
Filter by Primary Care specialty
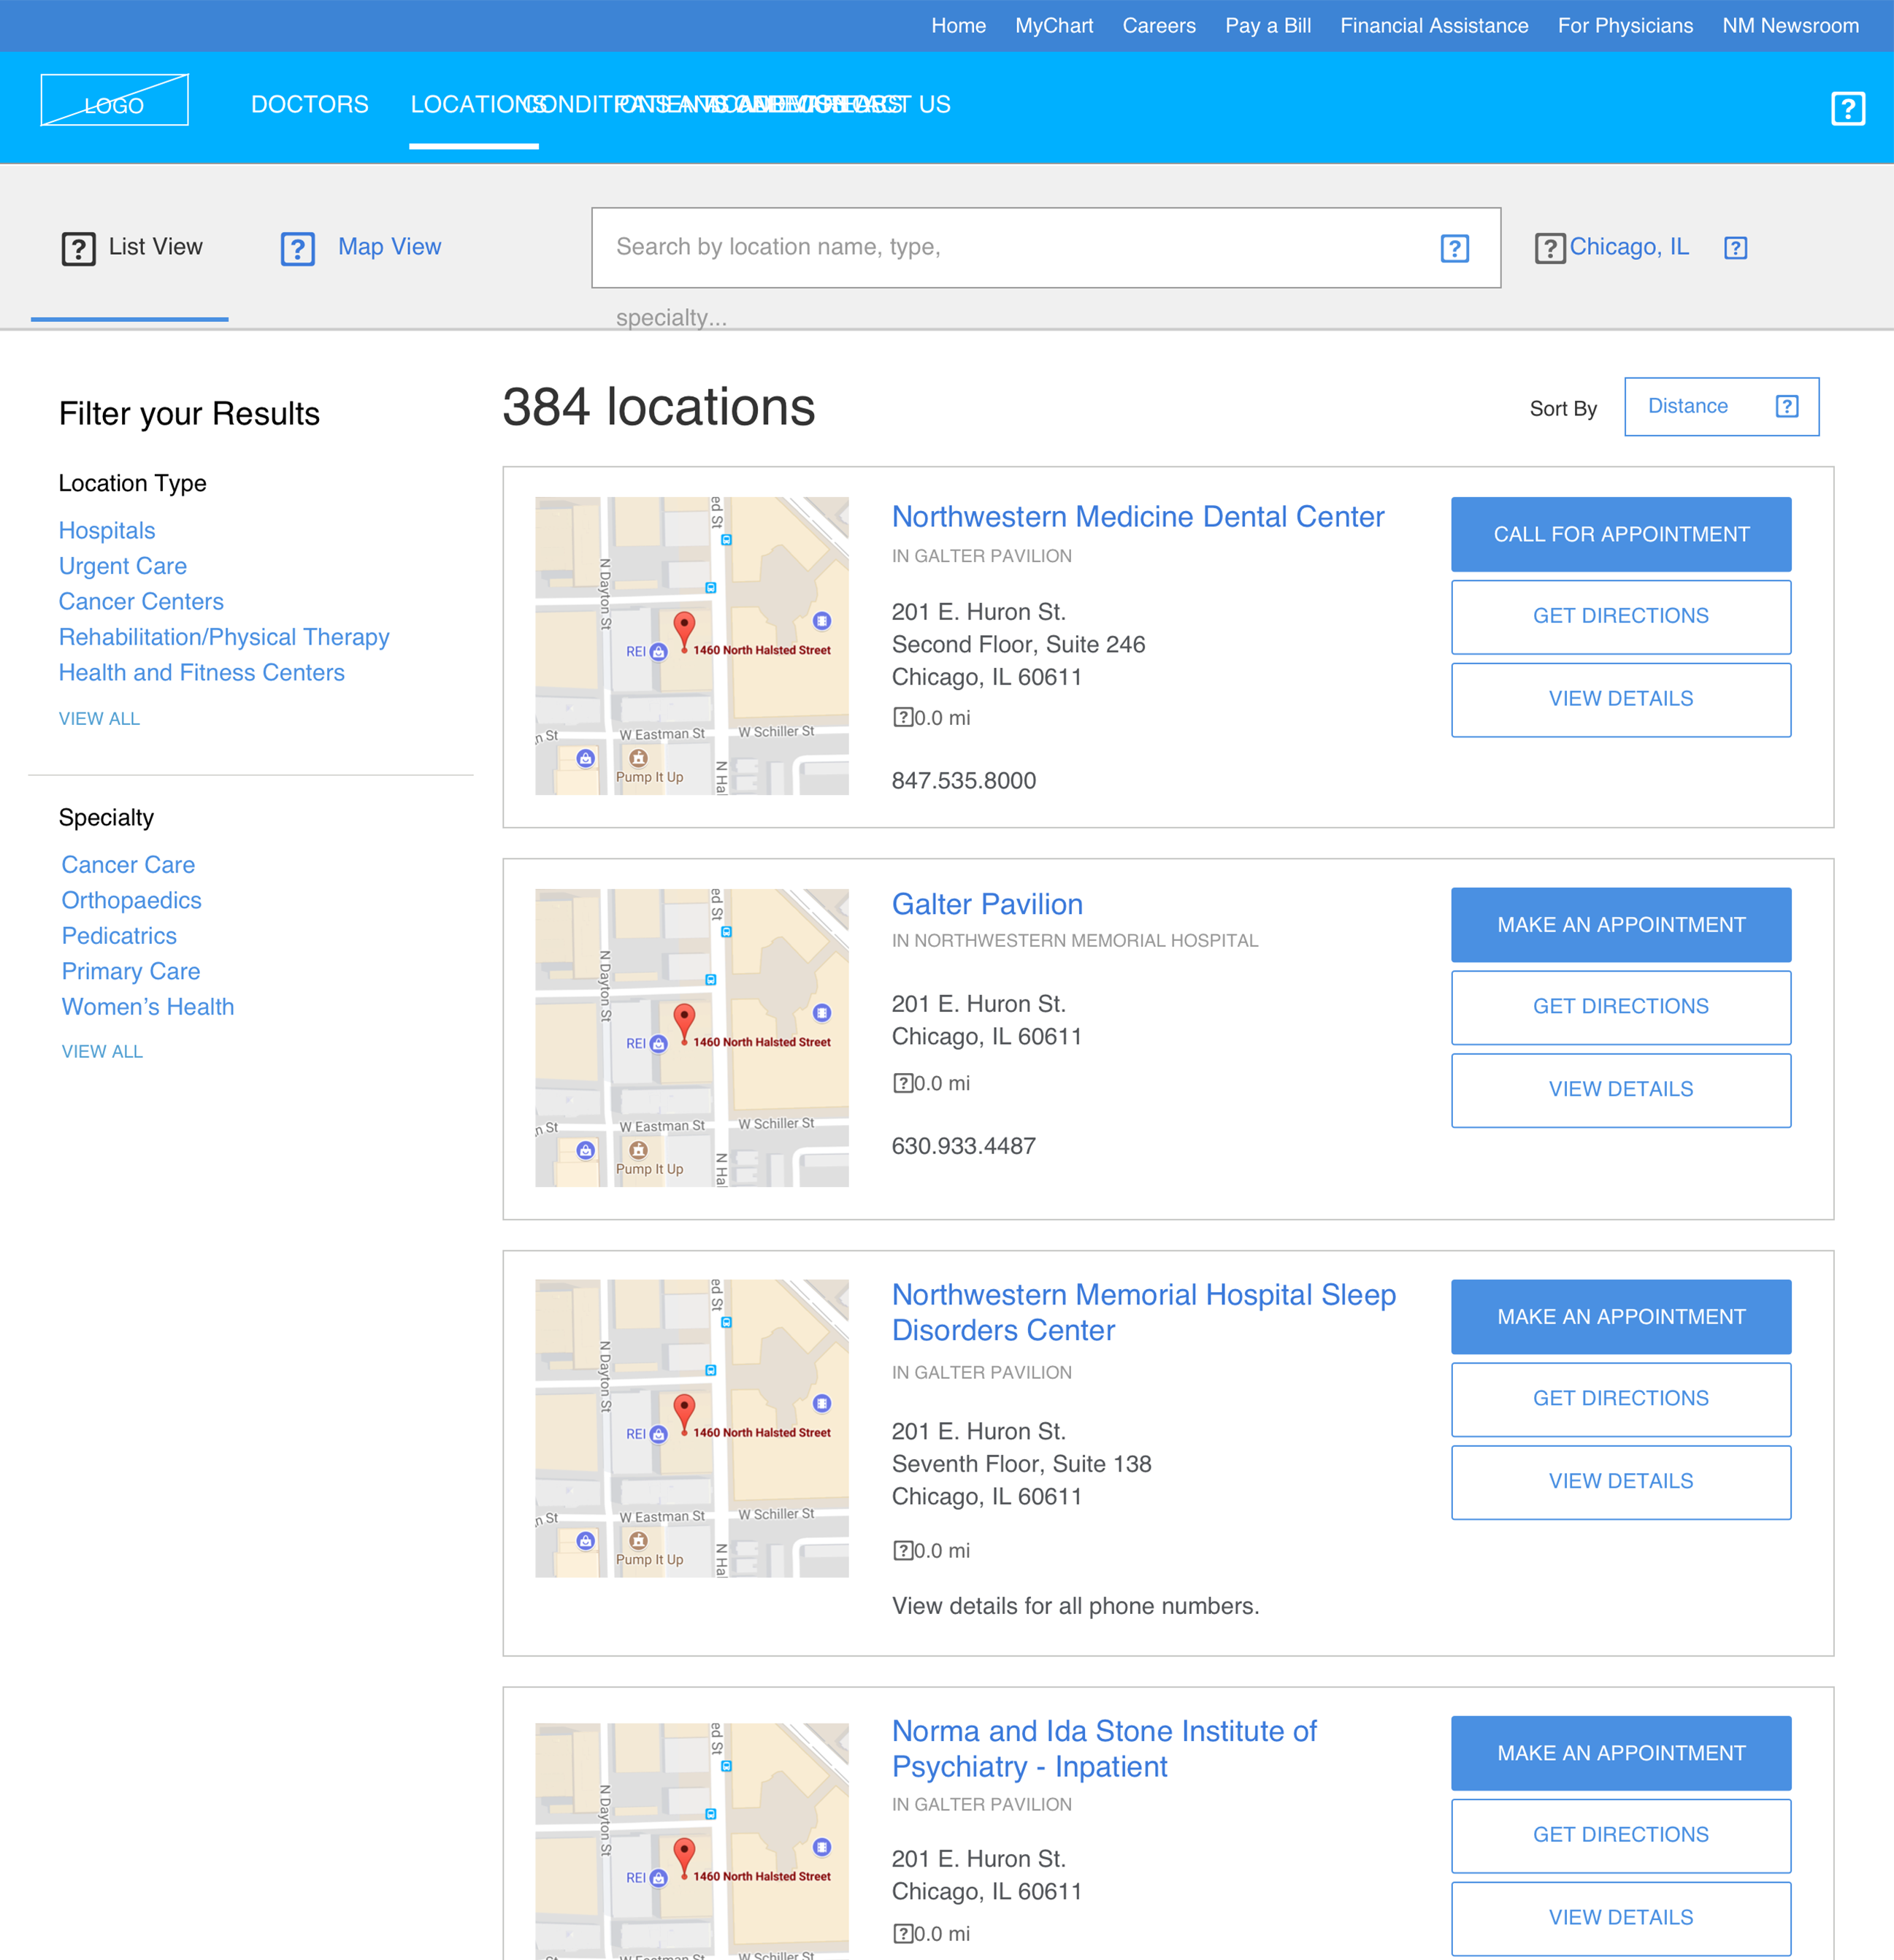pyautogui.click(x=131, y=971)
